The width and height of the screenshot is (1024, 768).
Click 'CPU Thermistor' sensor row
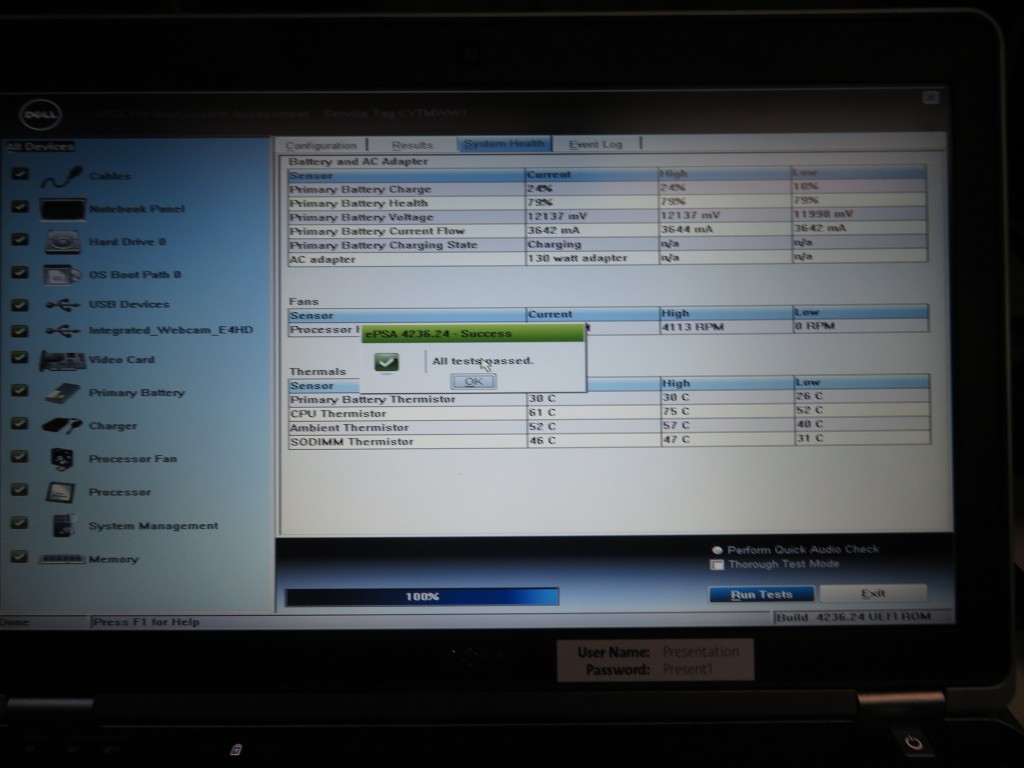click(x=609, y=413)
